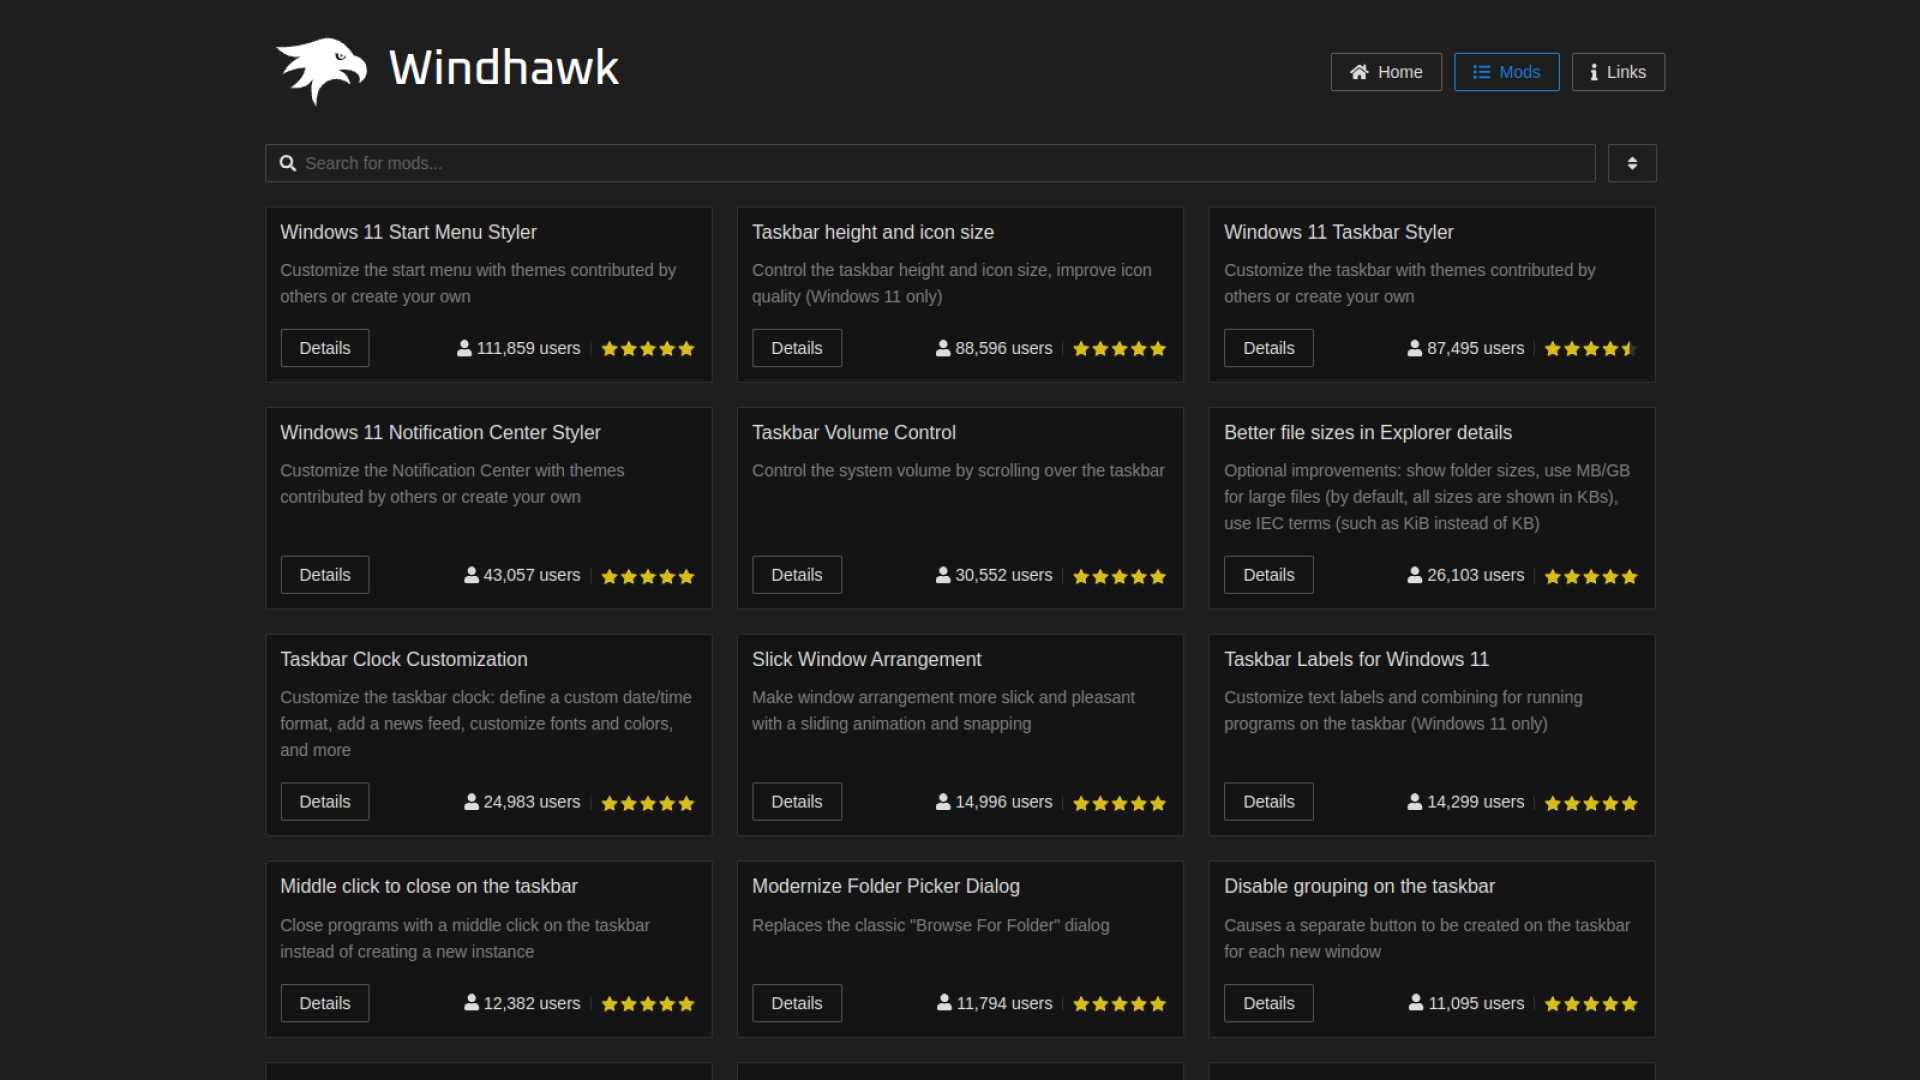Click the star rating on Taskbar Volume Control

(1118, 575)
